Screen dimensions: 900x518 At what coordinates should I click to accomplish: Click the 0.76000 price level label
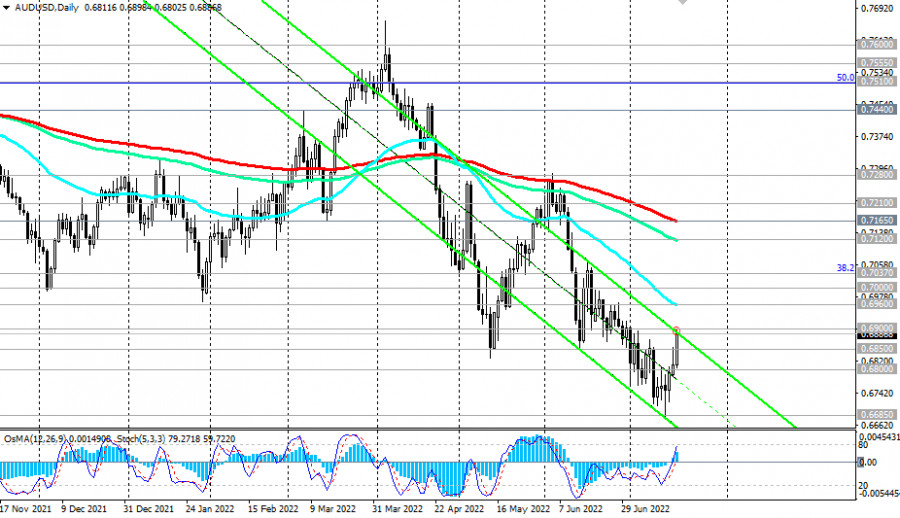(x=876, y=44)
